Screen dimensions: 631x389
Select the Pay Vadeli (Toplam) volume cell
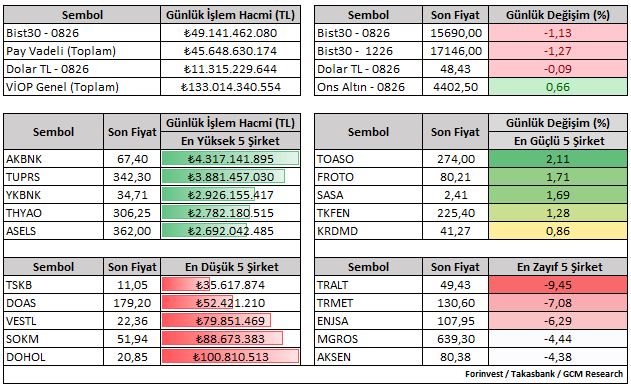pos(230,51)
